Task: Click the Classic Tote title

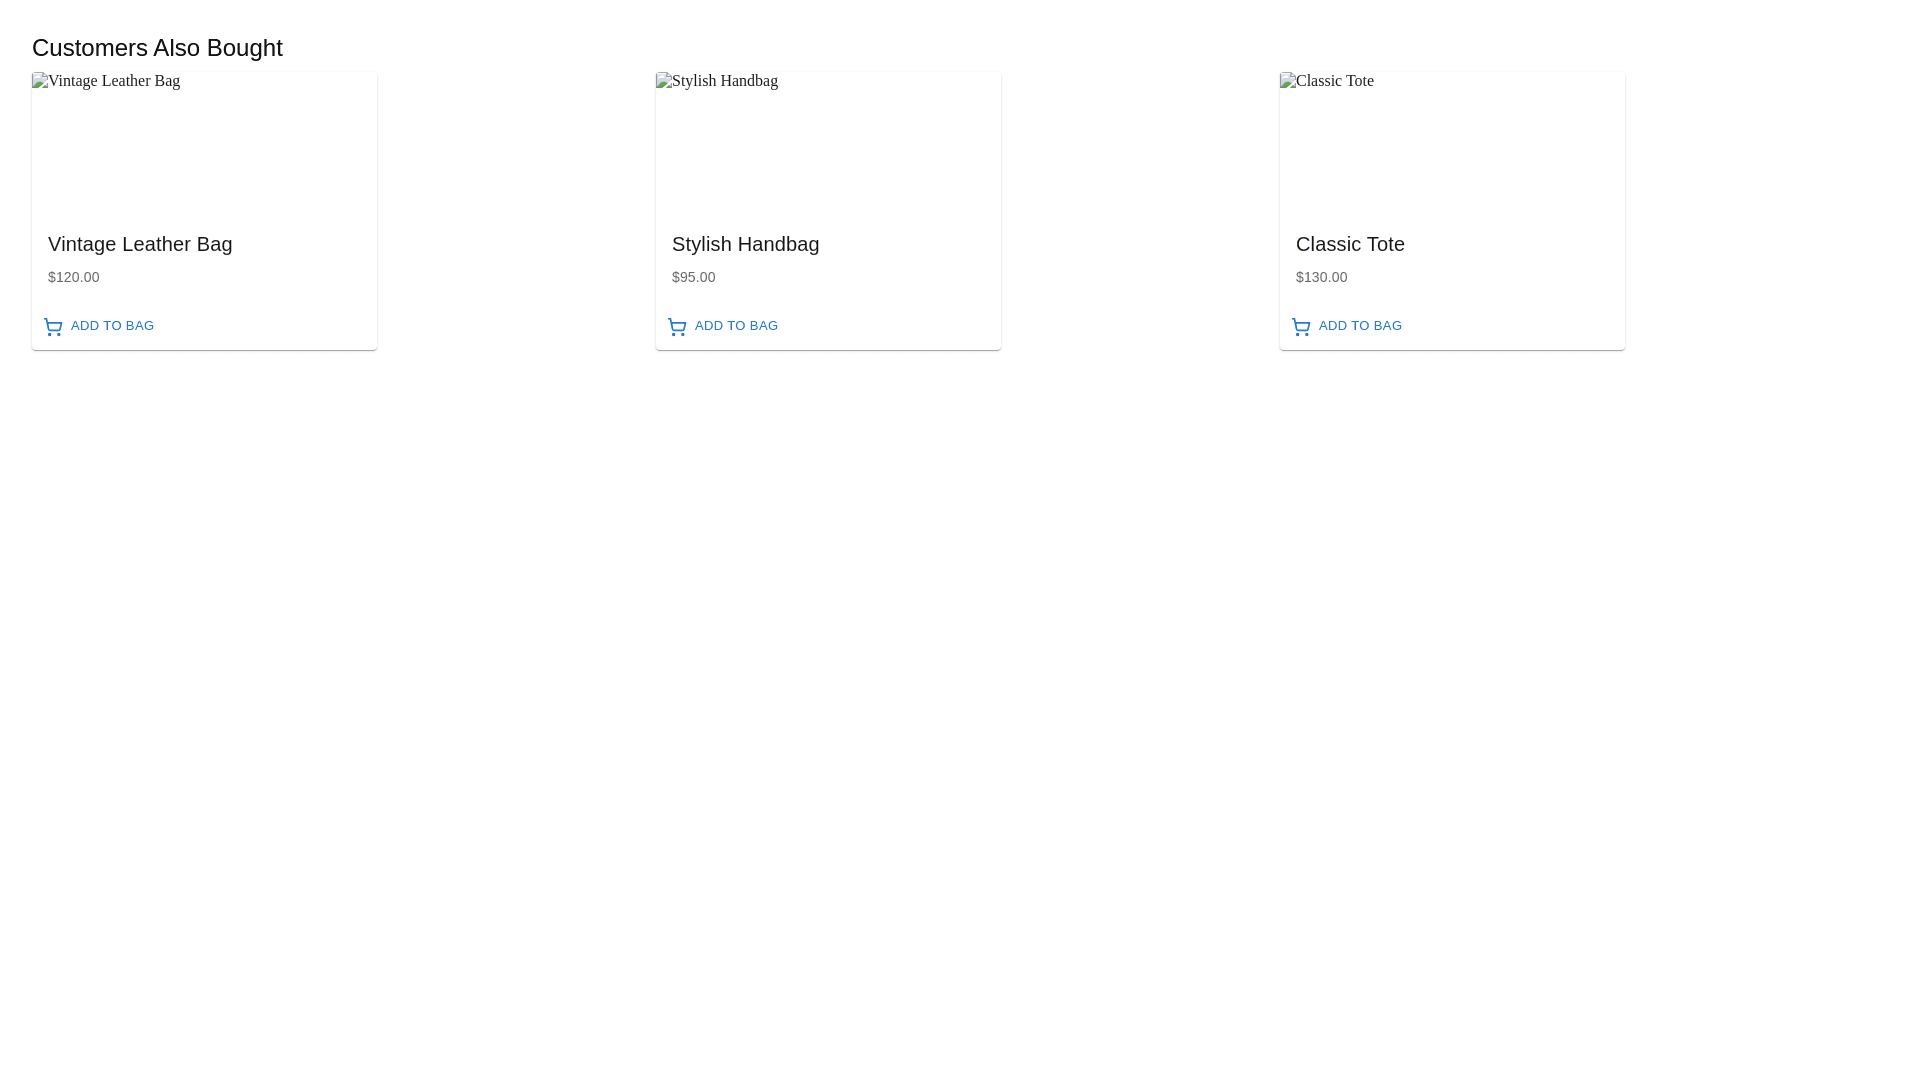Action: 1350,244
